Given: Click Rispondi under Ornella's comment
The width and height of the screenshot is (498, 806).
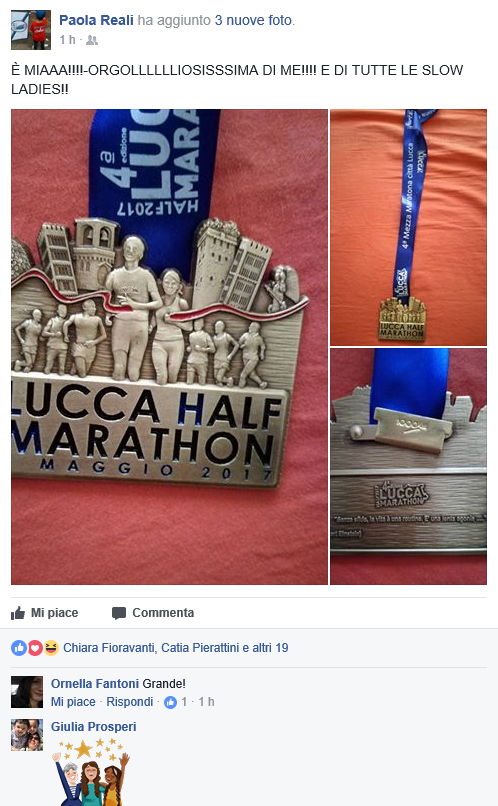Looking at the screenshot, I should pos(130,702).
